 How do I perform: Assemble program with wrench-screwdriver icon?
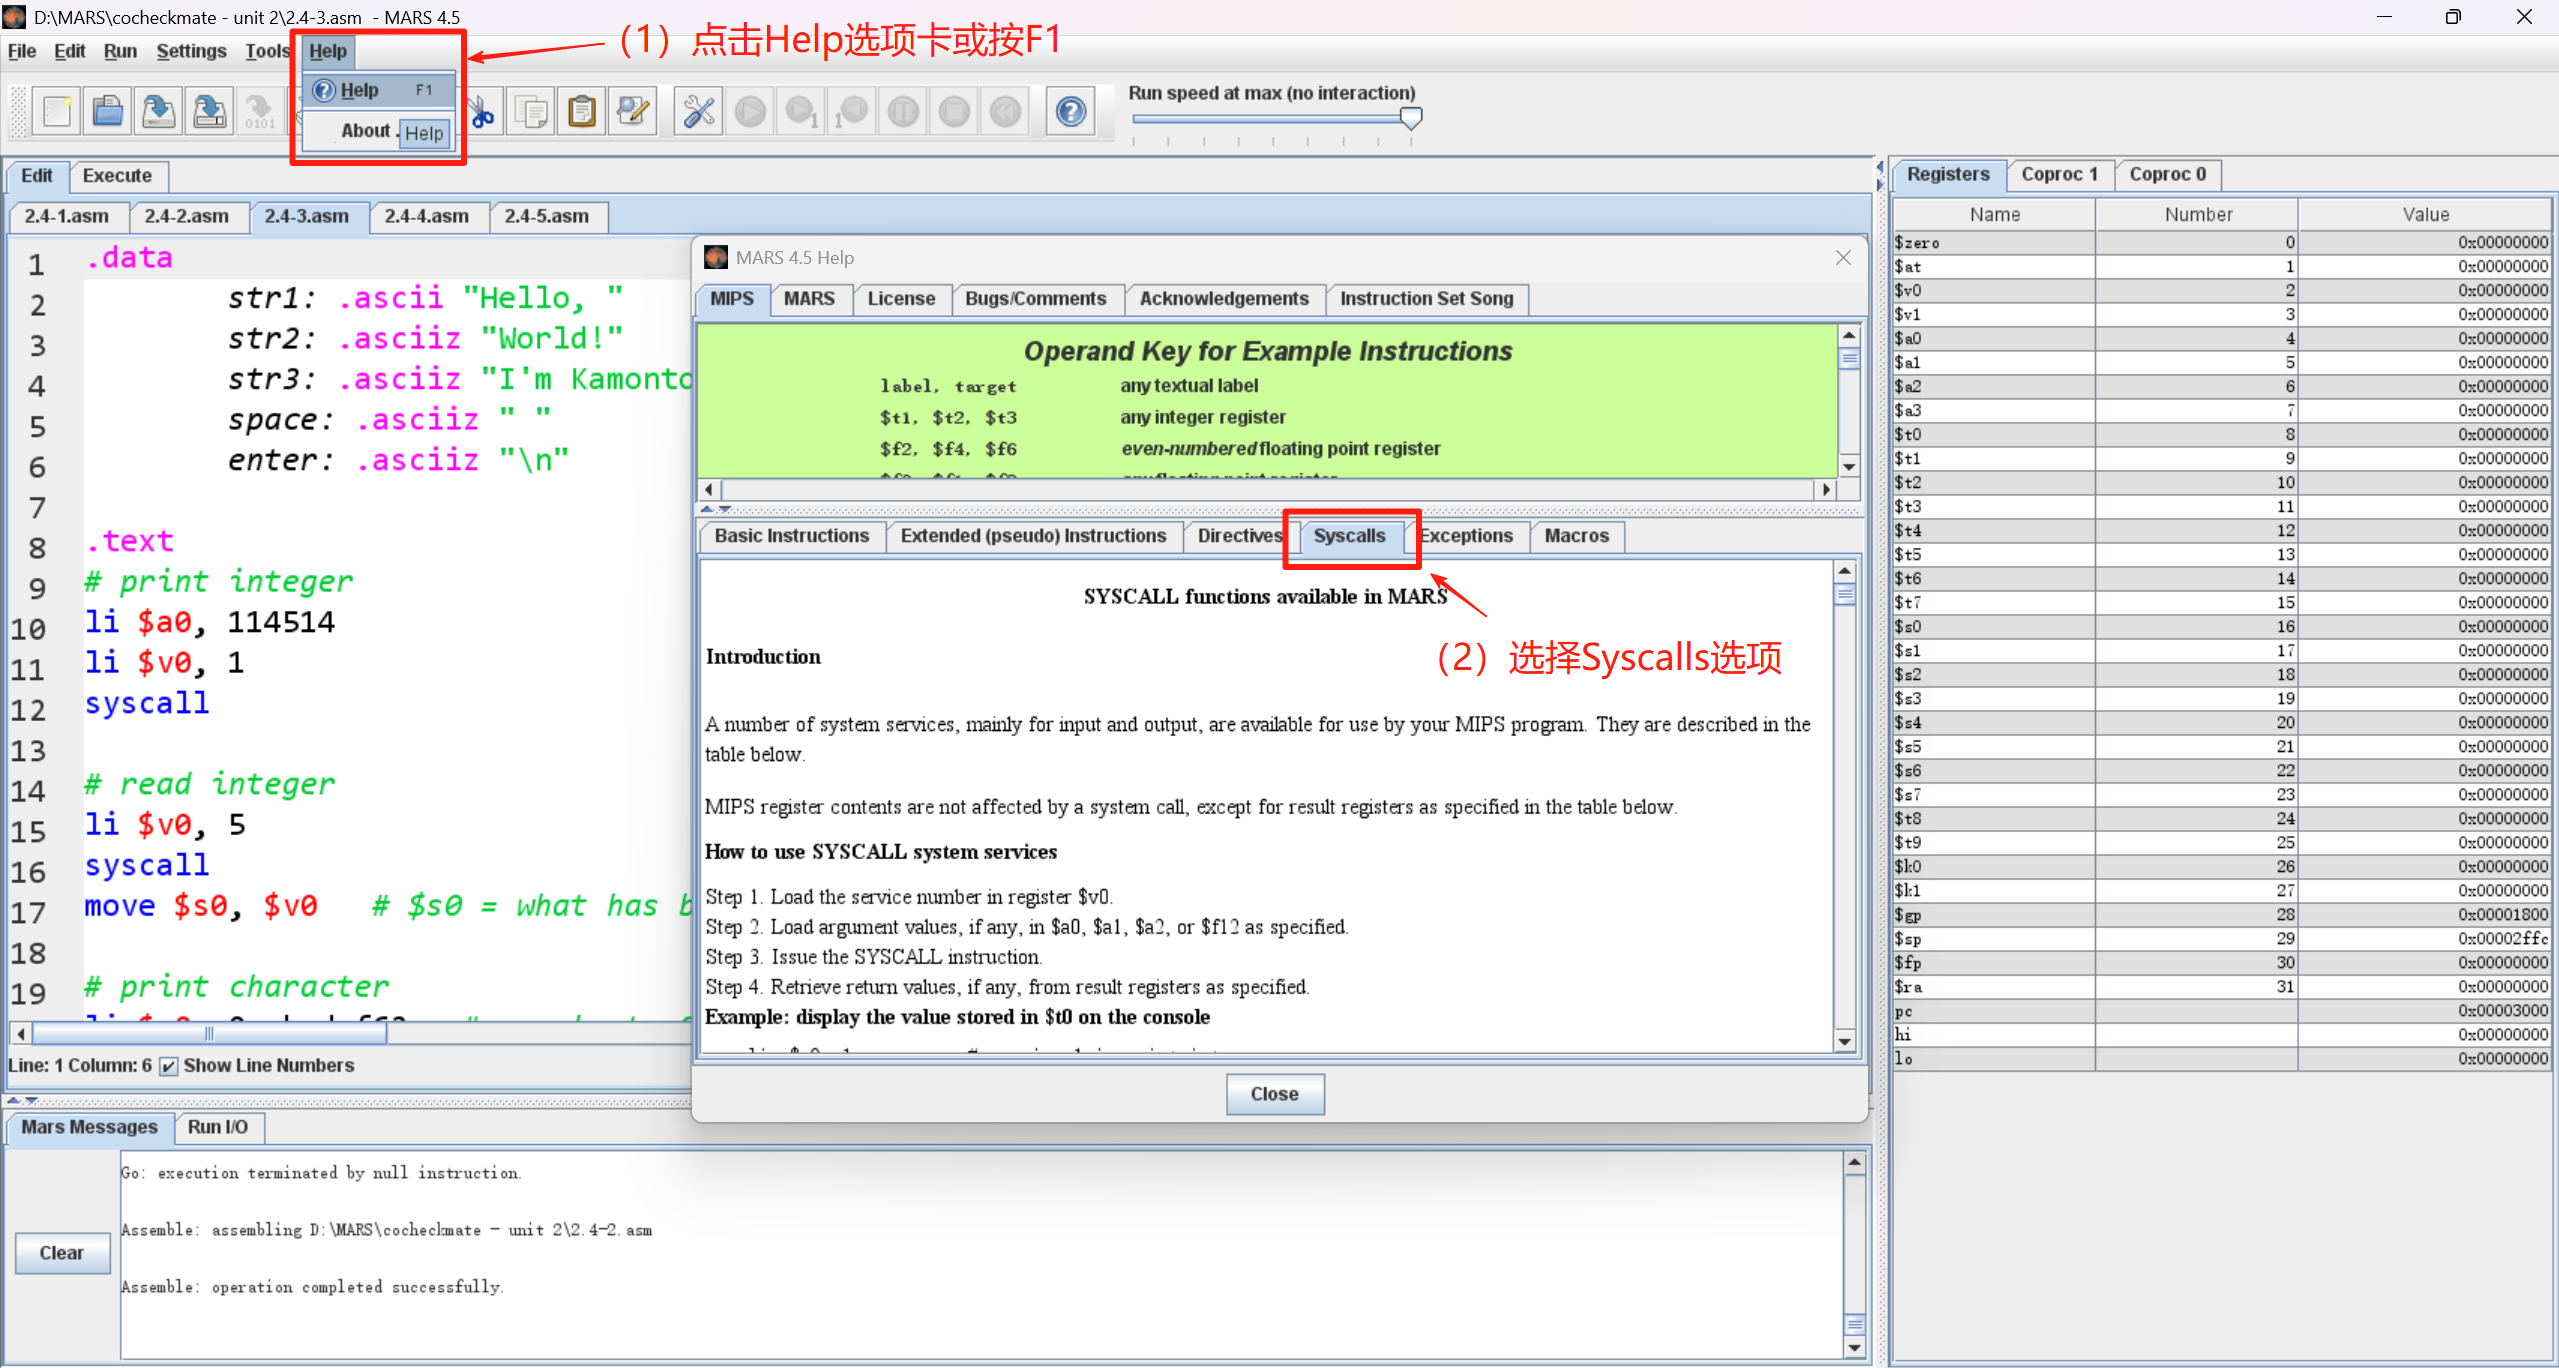point(698,111)
